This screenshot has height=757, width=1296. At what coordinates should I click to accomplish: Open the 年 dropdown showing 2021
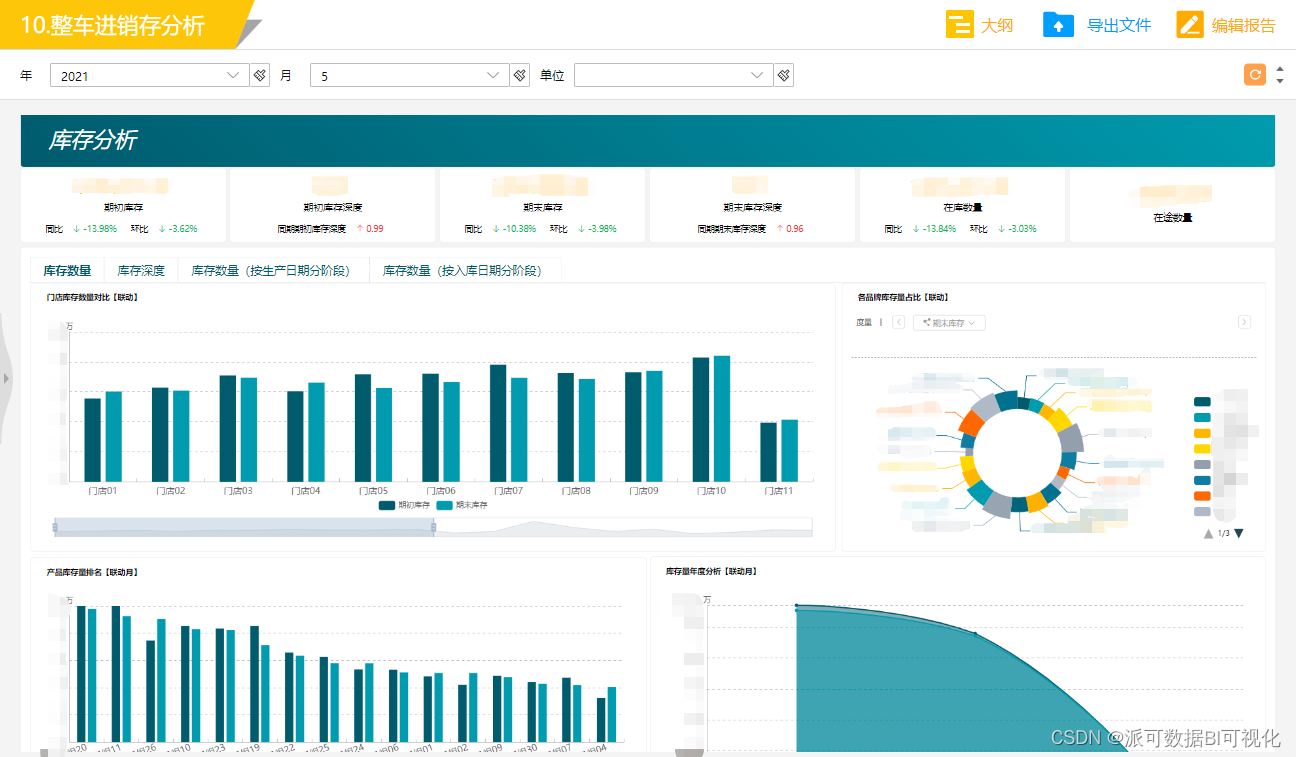(x=150, y=75)
